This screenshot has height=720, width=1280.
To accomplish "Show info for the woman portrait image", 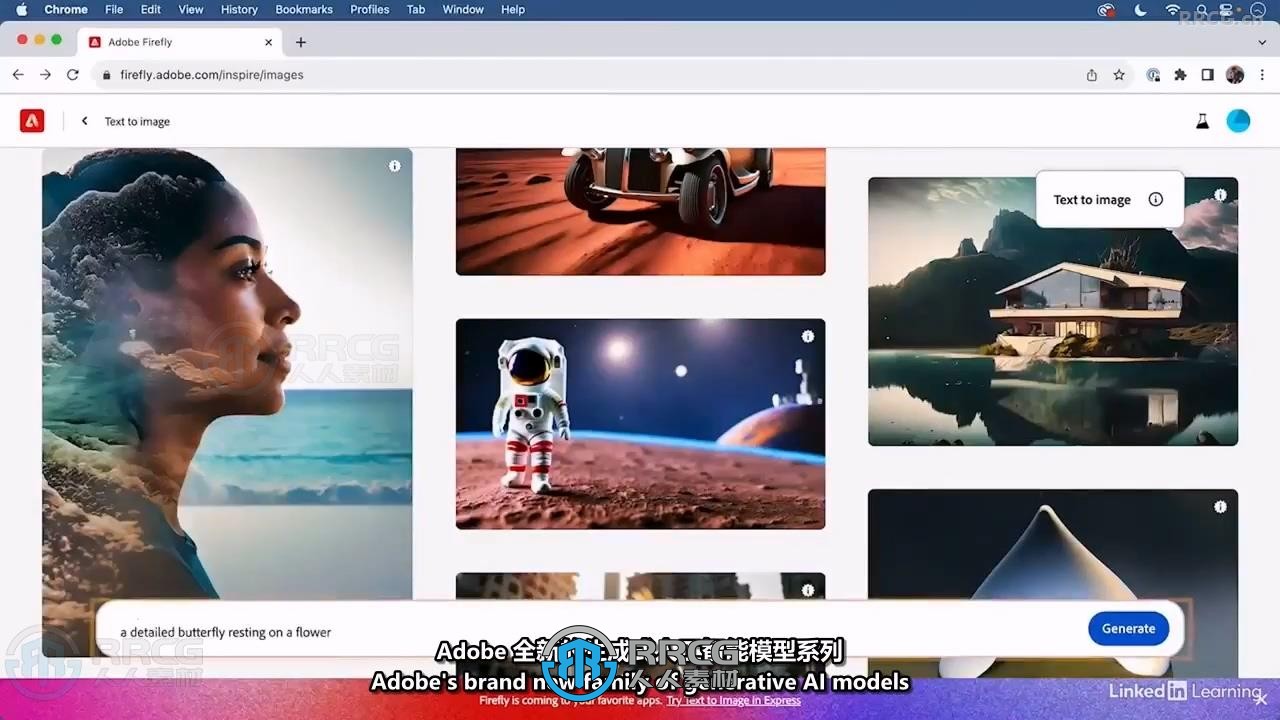I will [x=395, y=166].
